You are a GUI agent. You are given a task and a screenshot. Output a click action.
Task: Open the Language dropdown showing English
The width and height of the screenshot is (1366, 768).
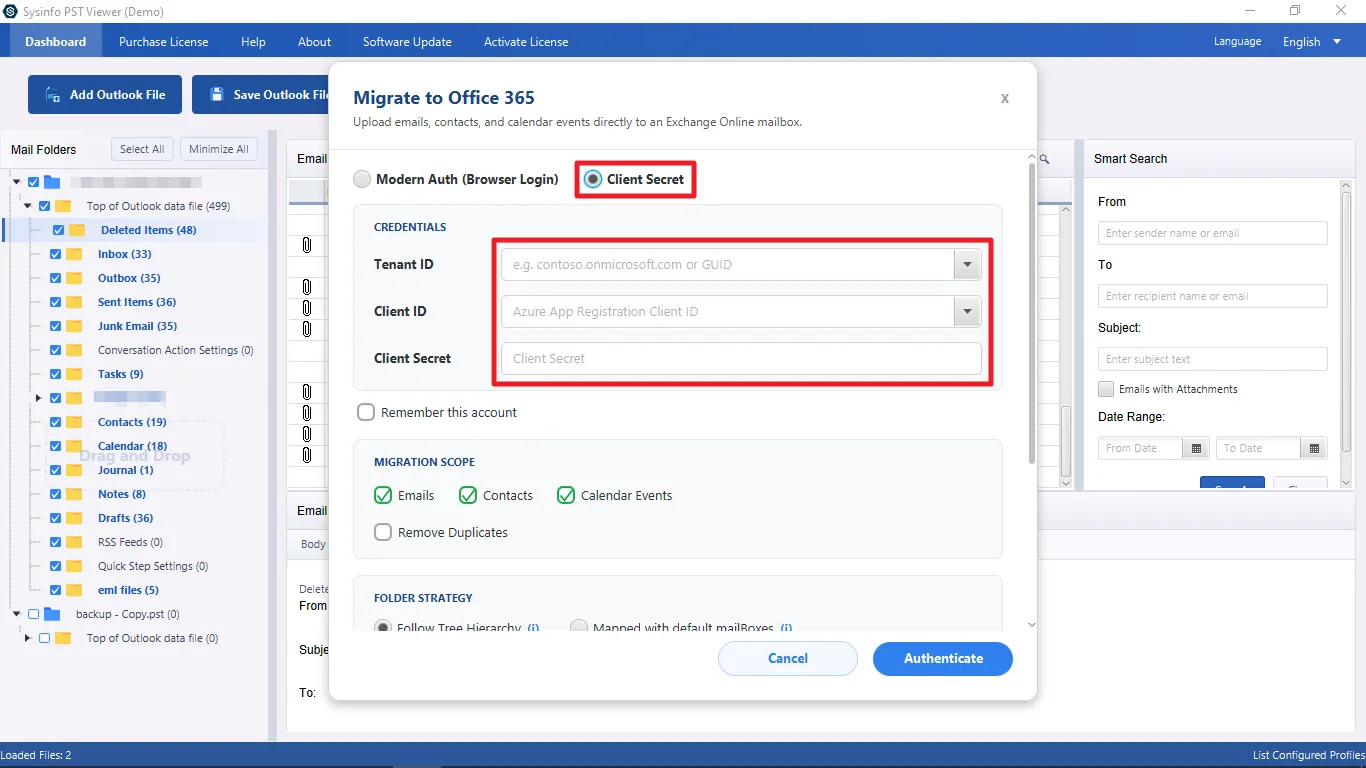[x=1313, y=42]
